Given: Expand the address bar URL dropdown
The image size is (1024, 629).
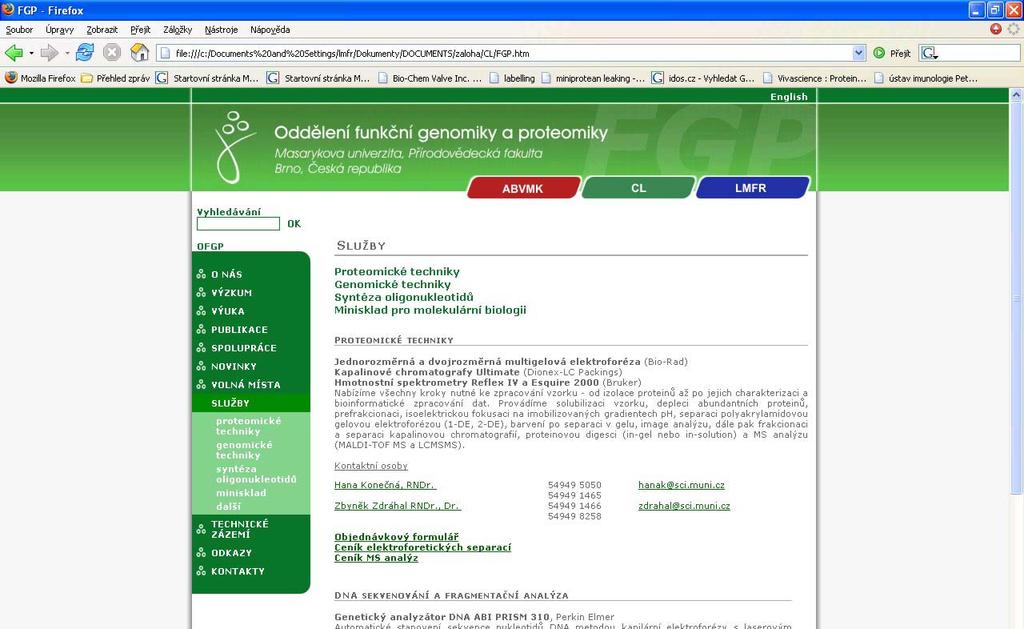Looking at the screenshot, I should [x=859, y=53].
